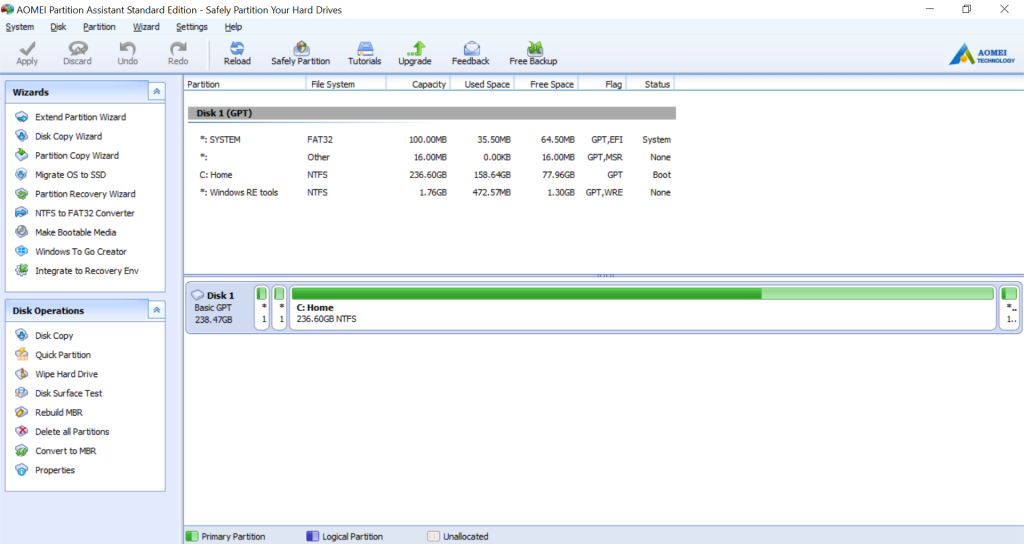Click the Flag column header

(602, 84)
